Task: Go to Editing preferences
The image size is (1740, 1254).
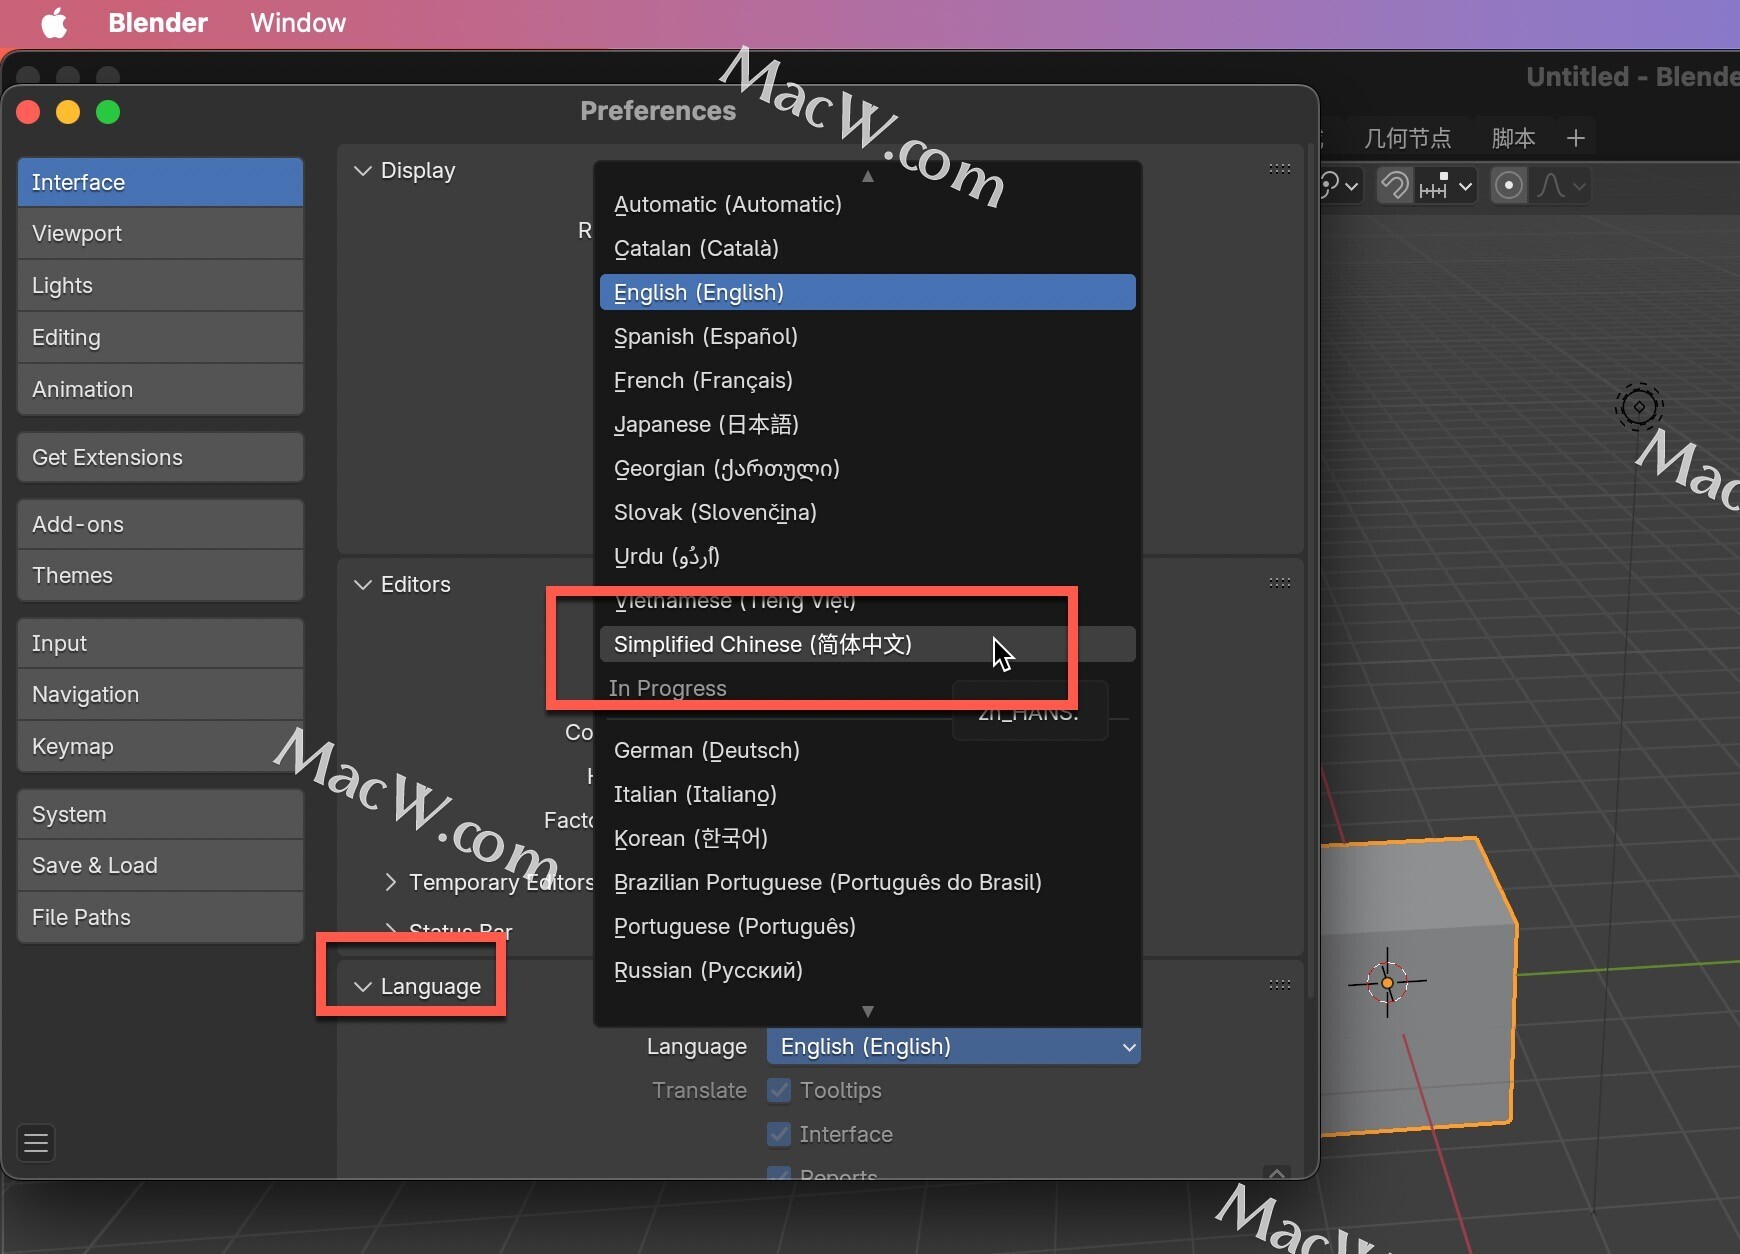Action: pyautogui.click(x=160, y=337)
